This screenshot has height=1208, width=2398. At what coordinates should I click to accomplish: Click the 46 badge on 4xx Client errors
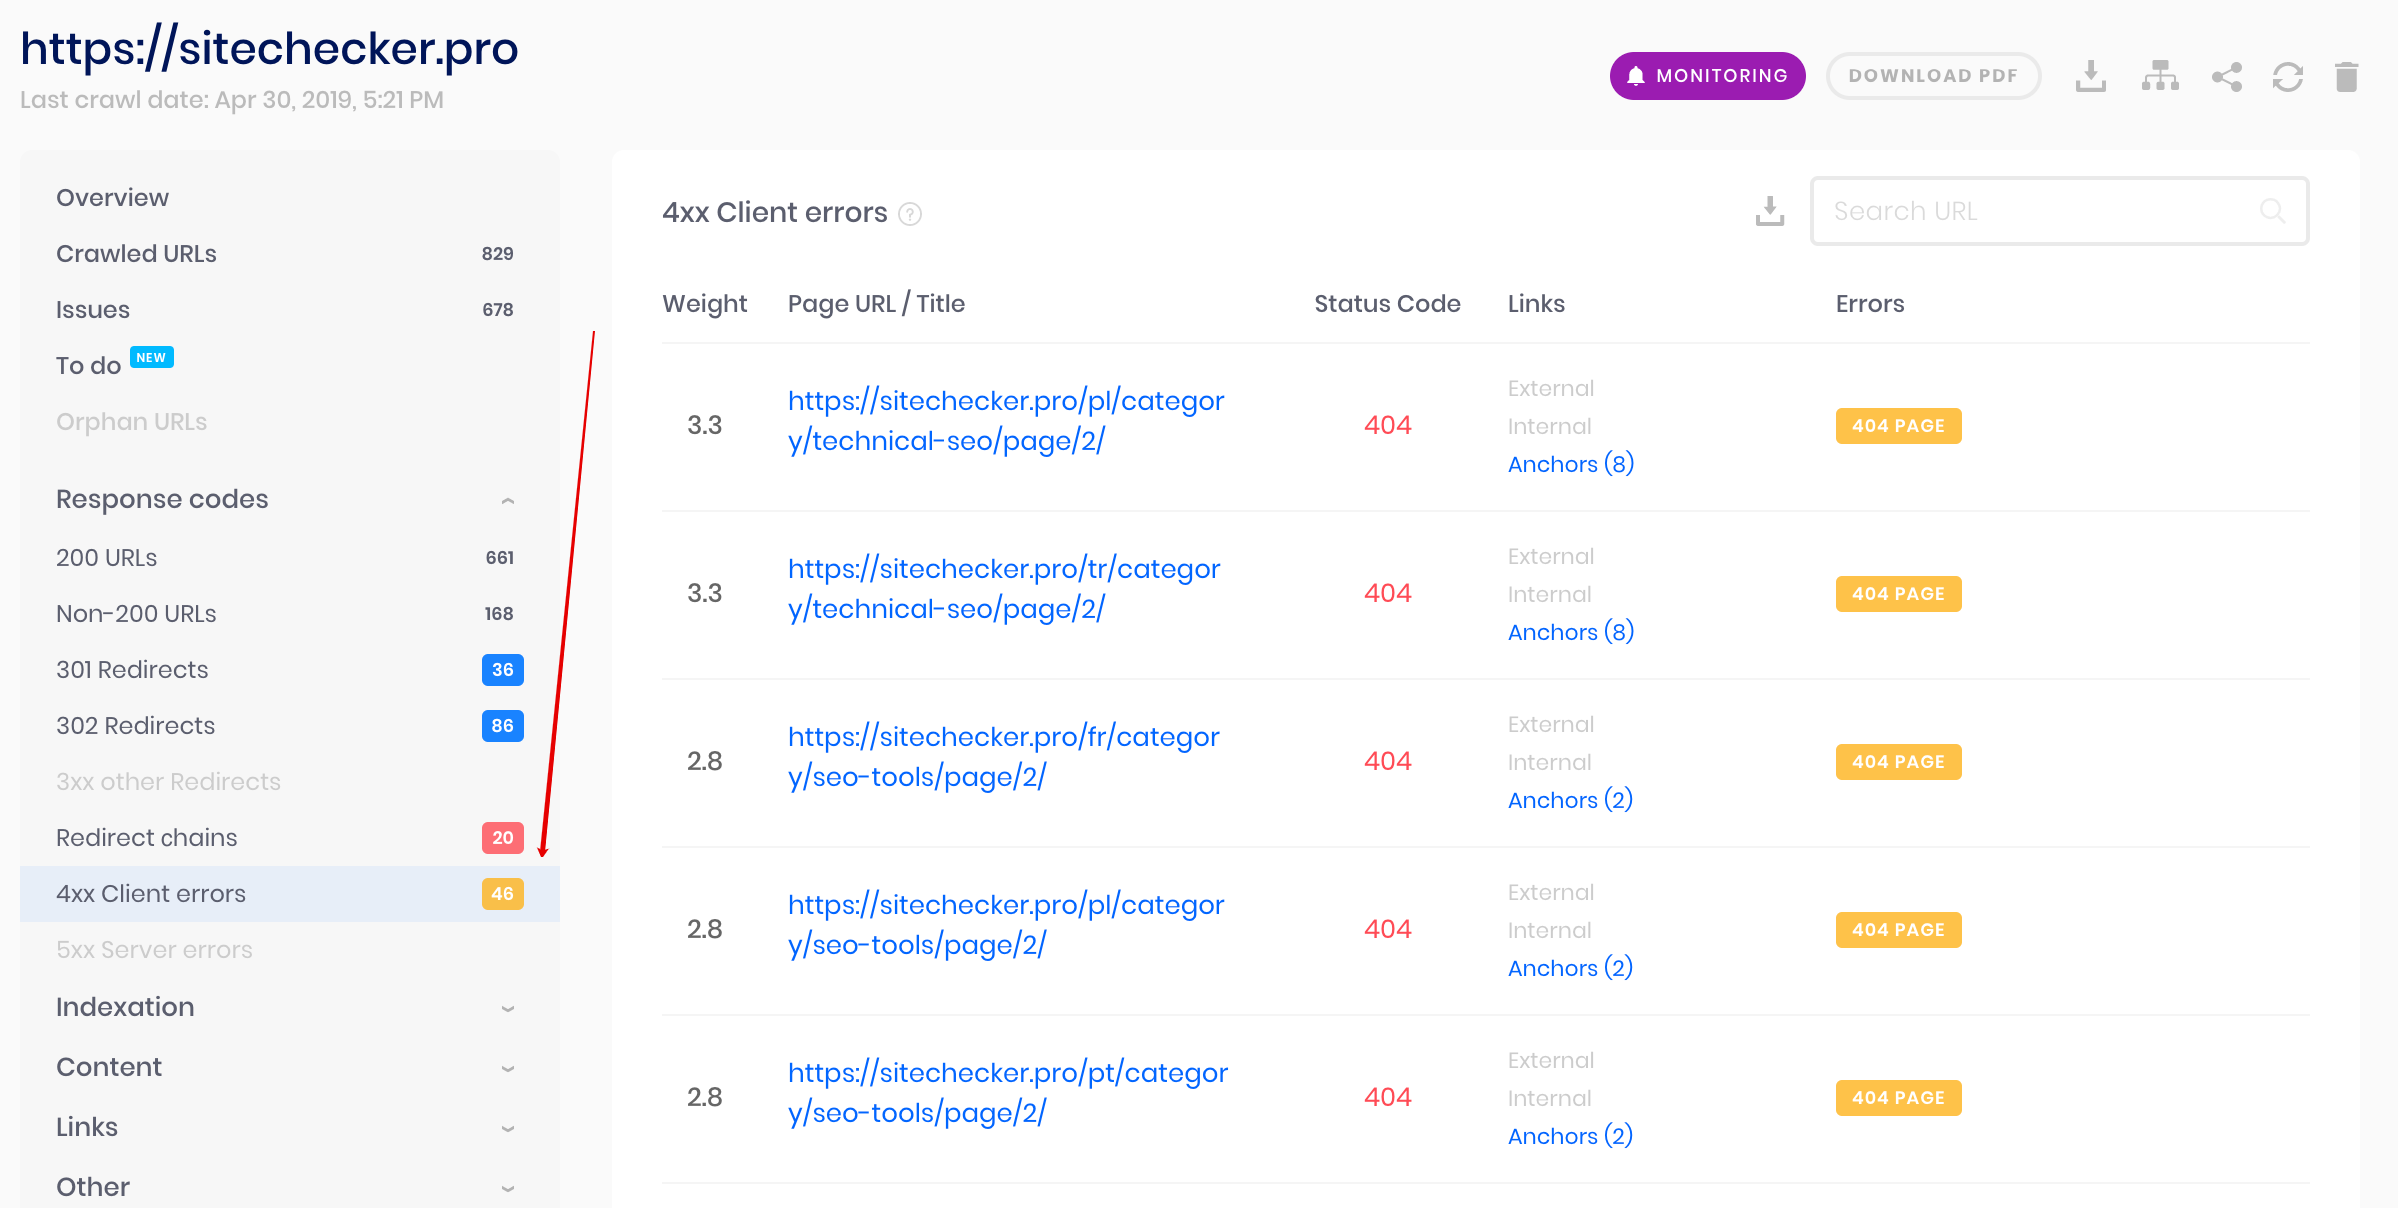coord(502,894)
